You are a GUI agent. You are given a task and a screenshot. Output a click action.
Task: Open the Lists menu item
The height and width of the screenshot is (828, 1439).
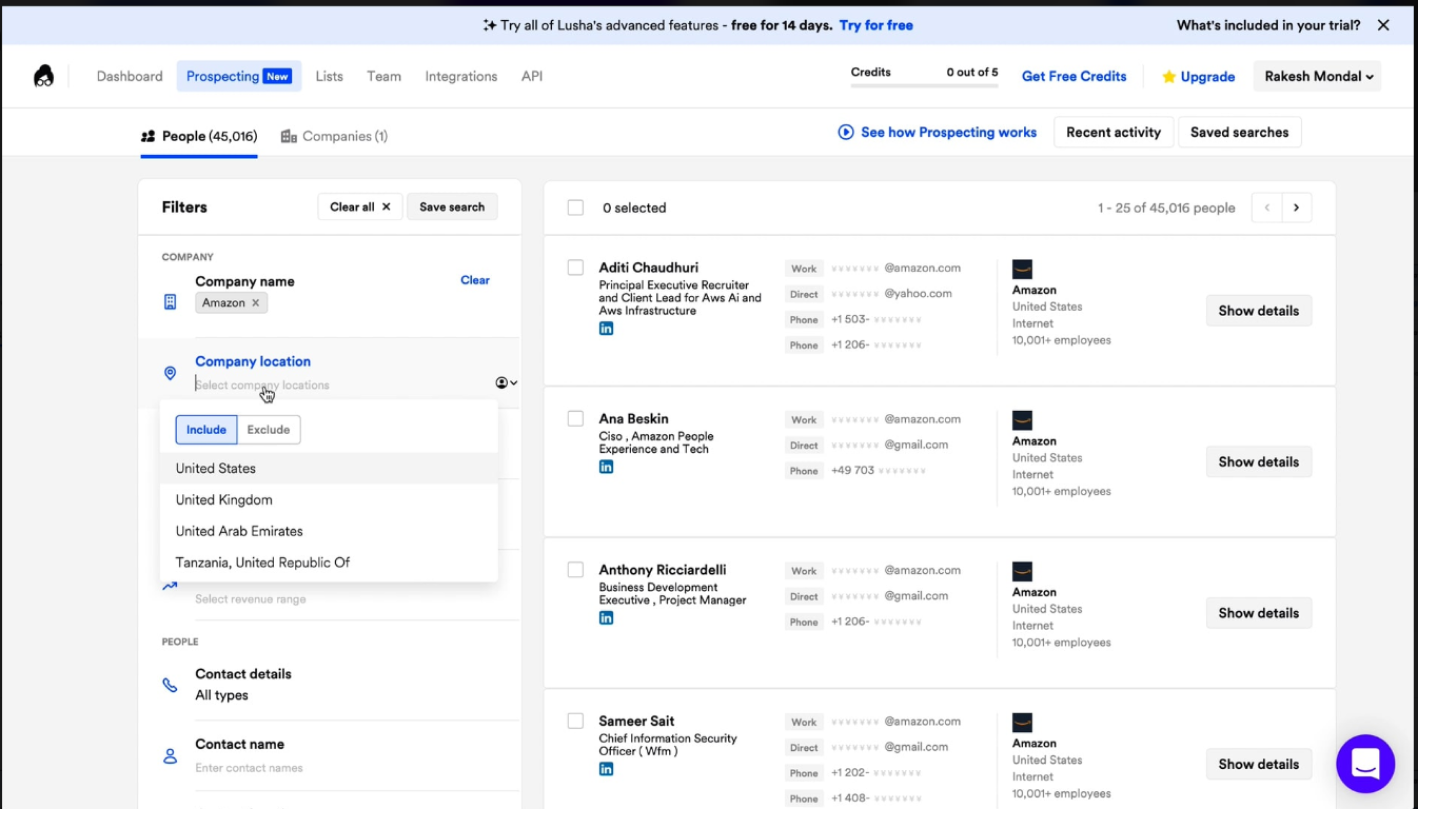tap(329, 76)
